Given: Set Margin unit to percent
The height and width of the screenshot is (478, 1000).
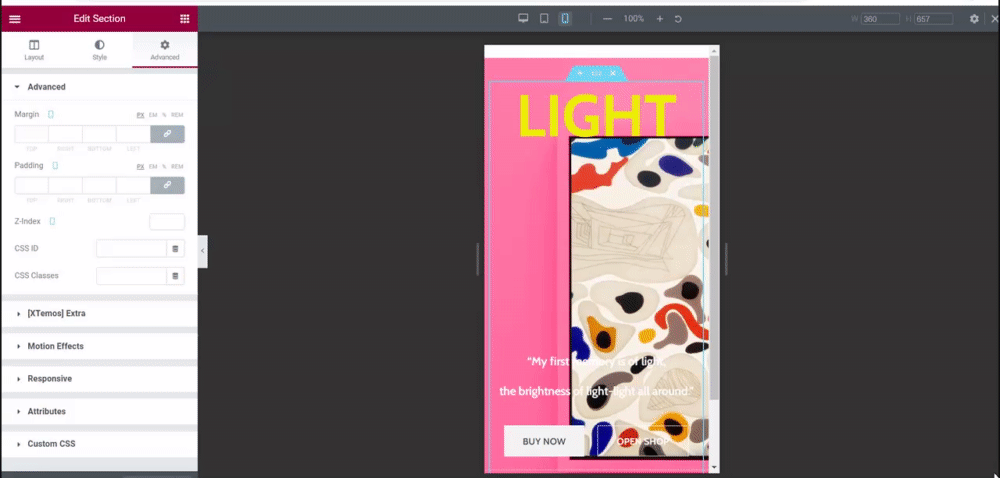Looking at the screenshot, I should coord(164,115).
